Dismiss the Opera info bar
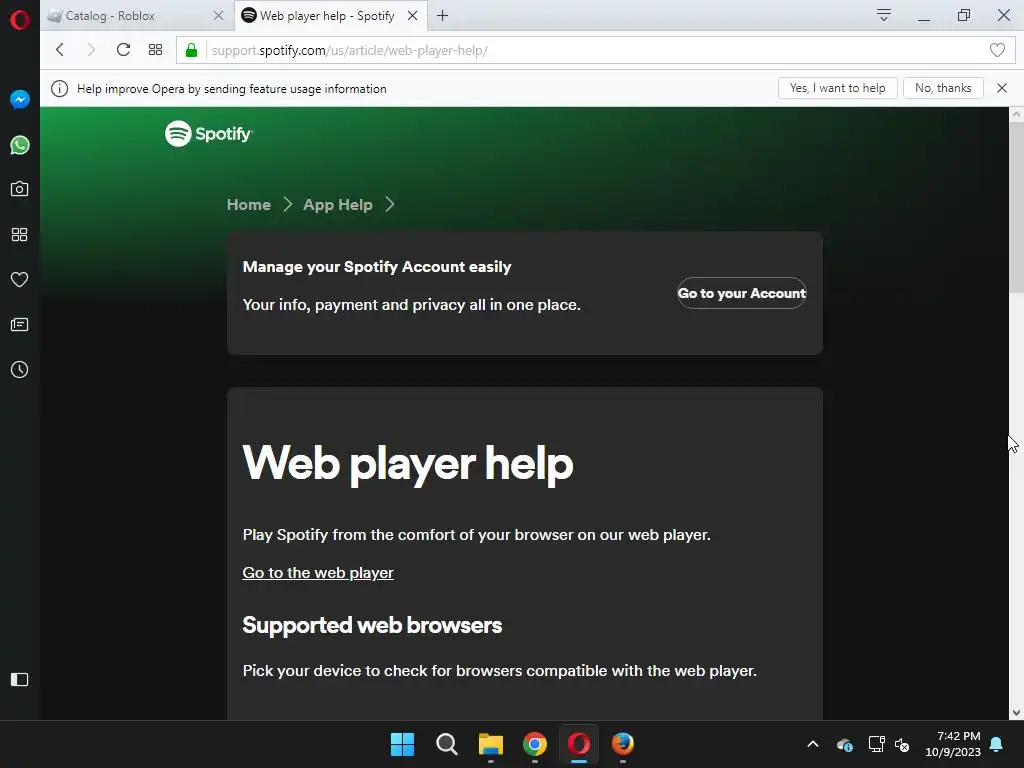This screenshot has width=1024, height=768. click(x=1002, y=88)
